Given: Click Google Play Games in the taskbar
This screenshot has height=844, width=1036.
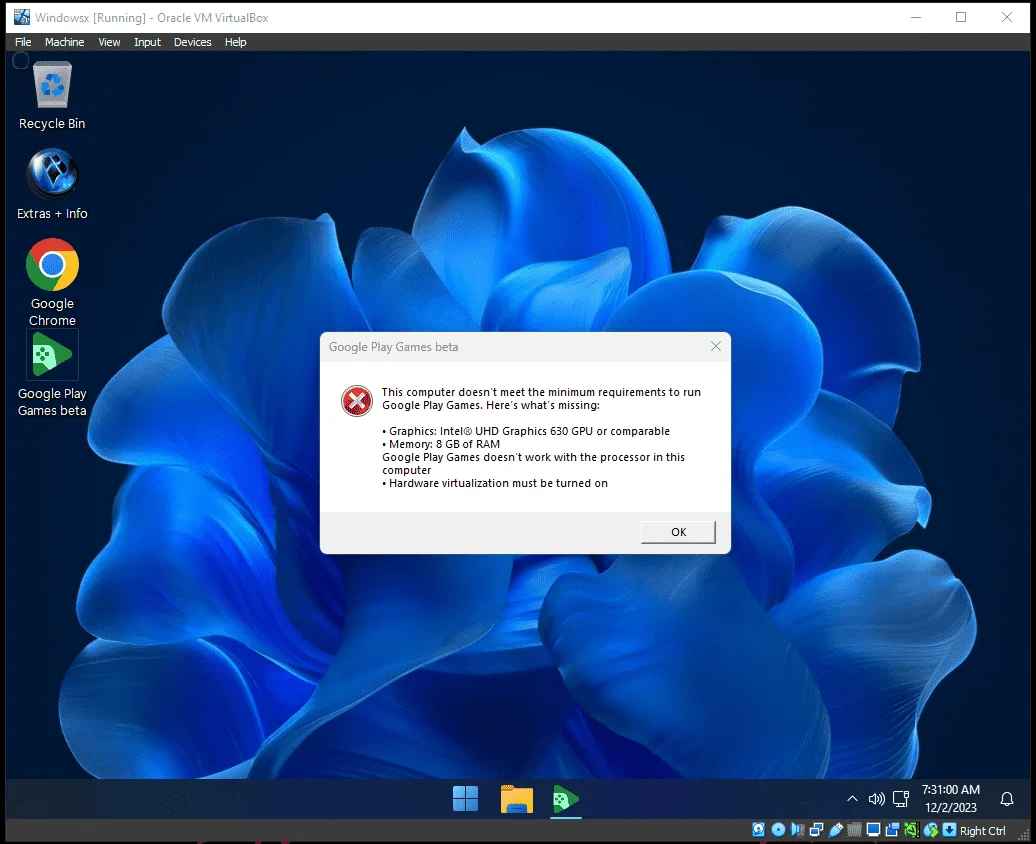Looking at the screenshot, I should click(566, 798).
